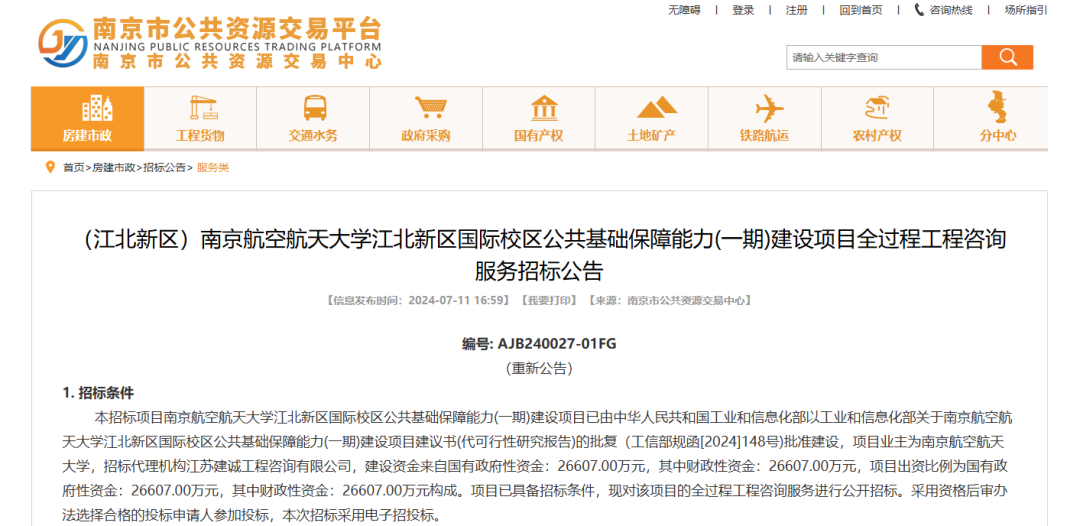Image resolution: width=1080 pixels, height=526 pixels.
Task: Click the 无障碍 link
Action: click(x=683, y=10)
